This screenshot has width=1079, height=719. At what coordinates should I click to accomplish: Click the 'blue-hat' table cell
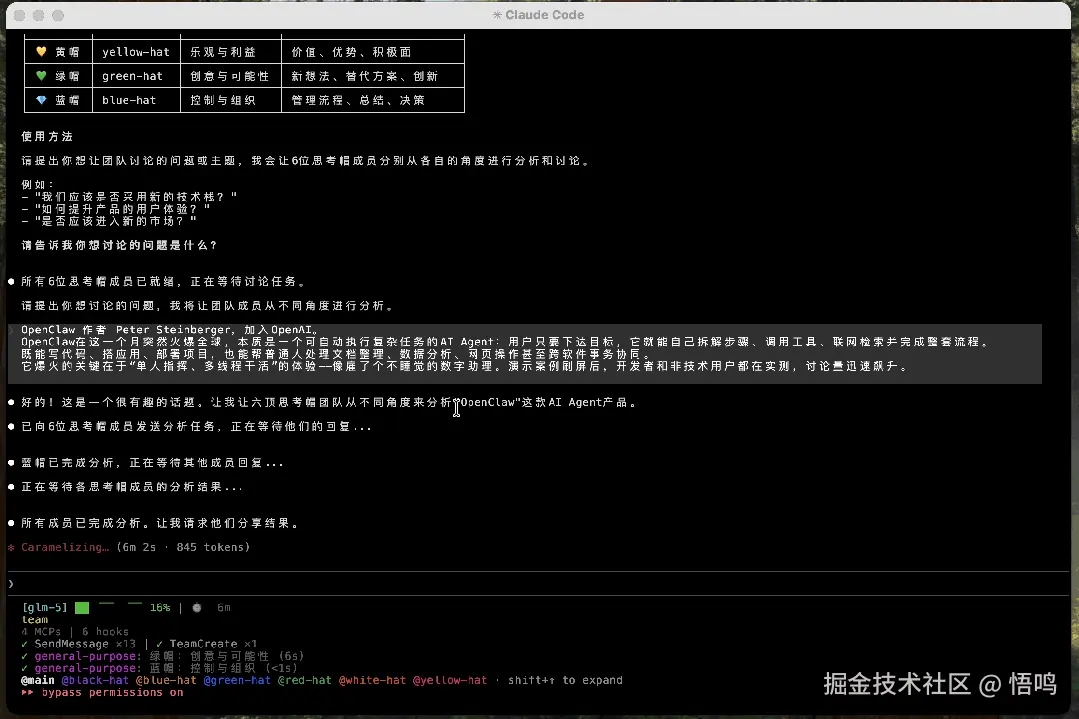(x=136, y=100)
